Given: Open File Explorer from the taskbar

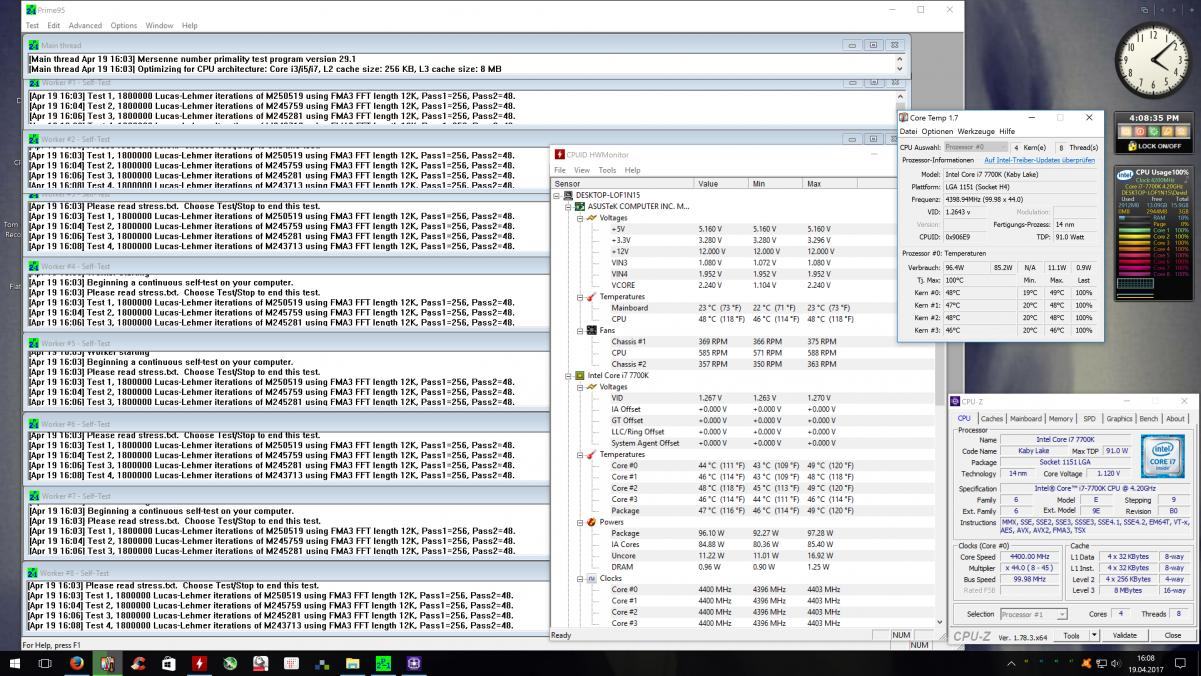Looking at the screenshot, I should 352,663.
